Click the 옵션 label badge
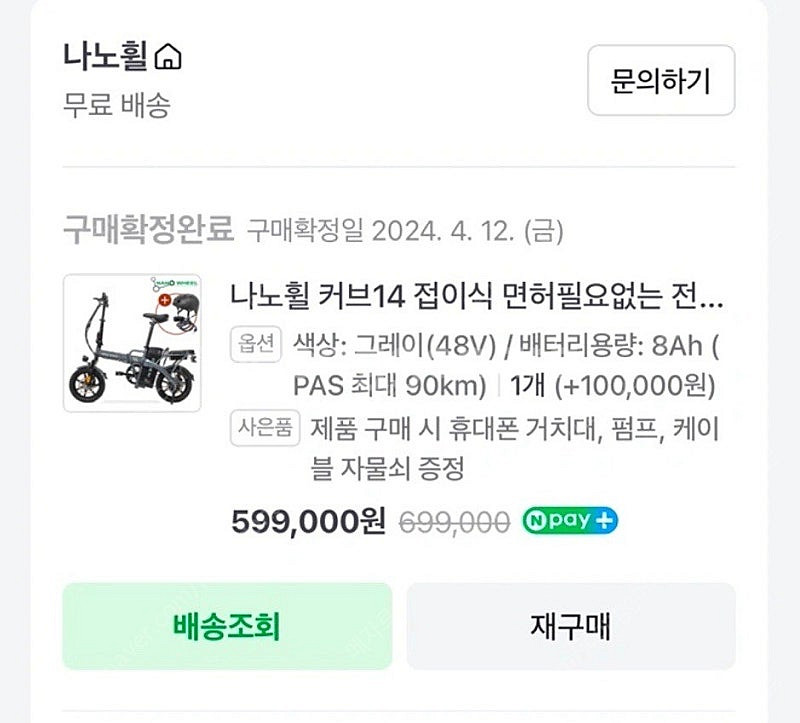The height and width of the screenshot is (723, 800). pyautogui.click(x=258, y=346)
